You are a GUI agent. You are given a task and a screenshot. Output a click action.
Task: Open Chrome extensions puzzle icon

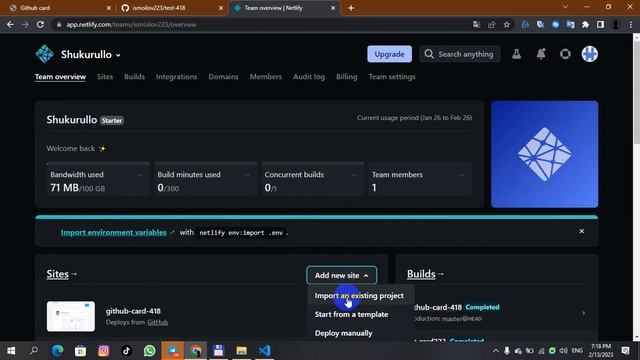585,24
